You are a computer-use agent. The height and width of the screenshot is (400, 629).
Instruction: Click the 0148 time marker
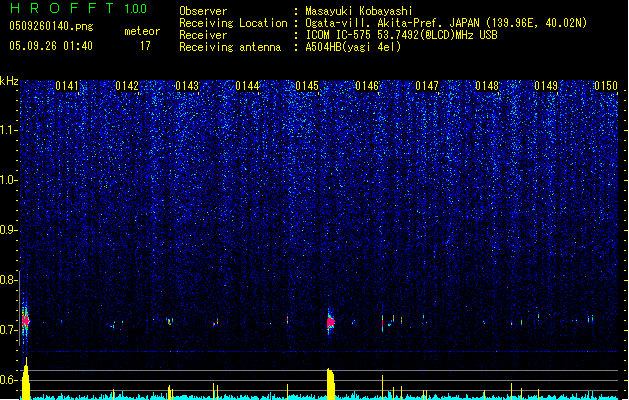tap(487, 86)
